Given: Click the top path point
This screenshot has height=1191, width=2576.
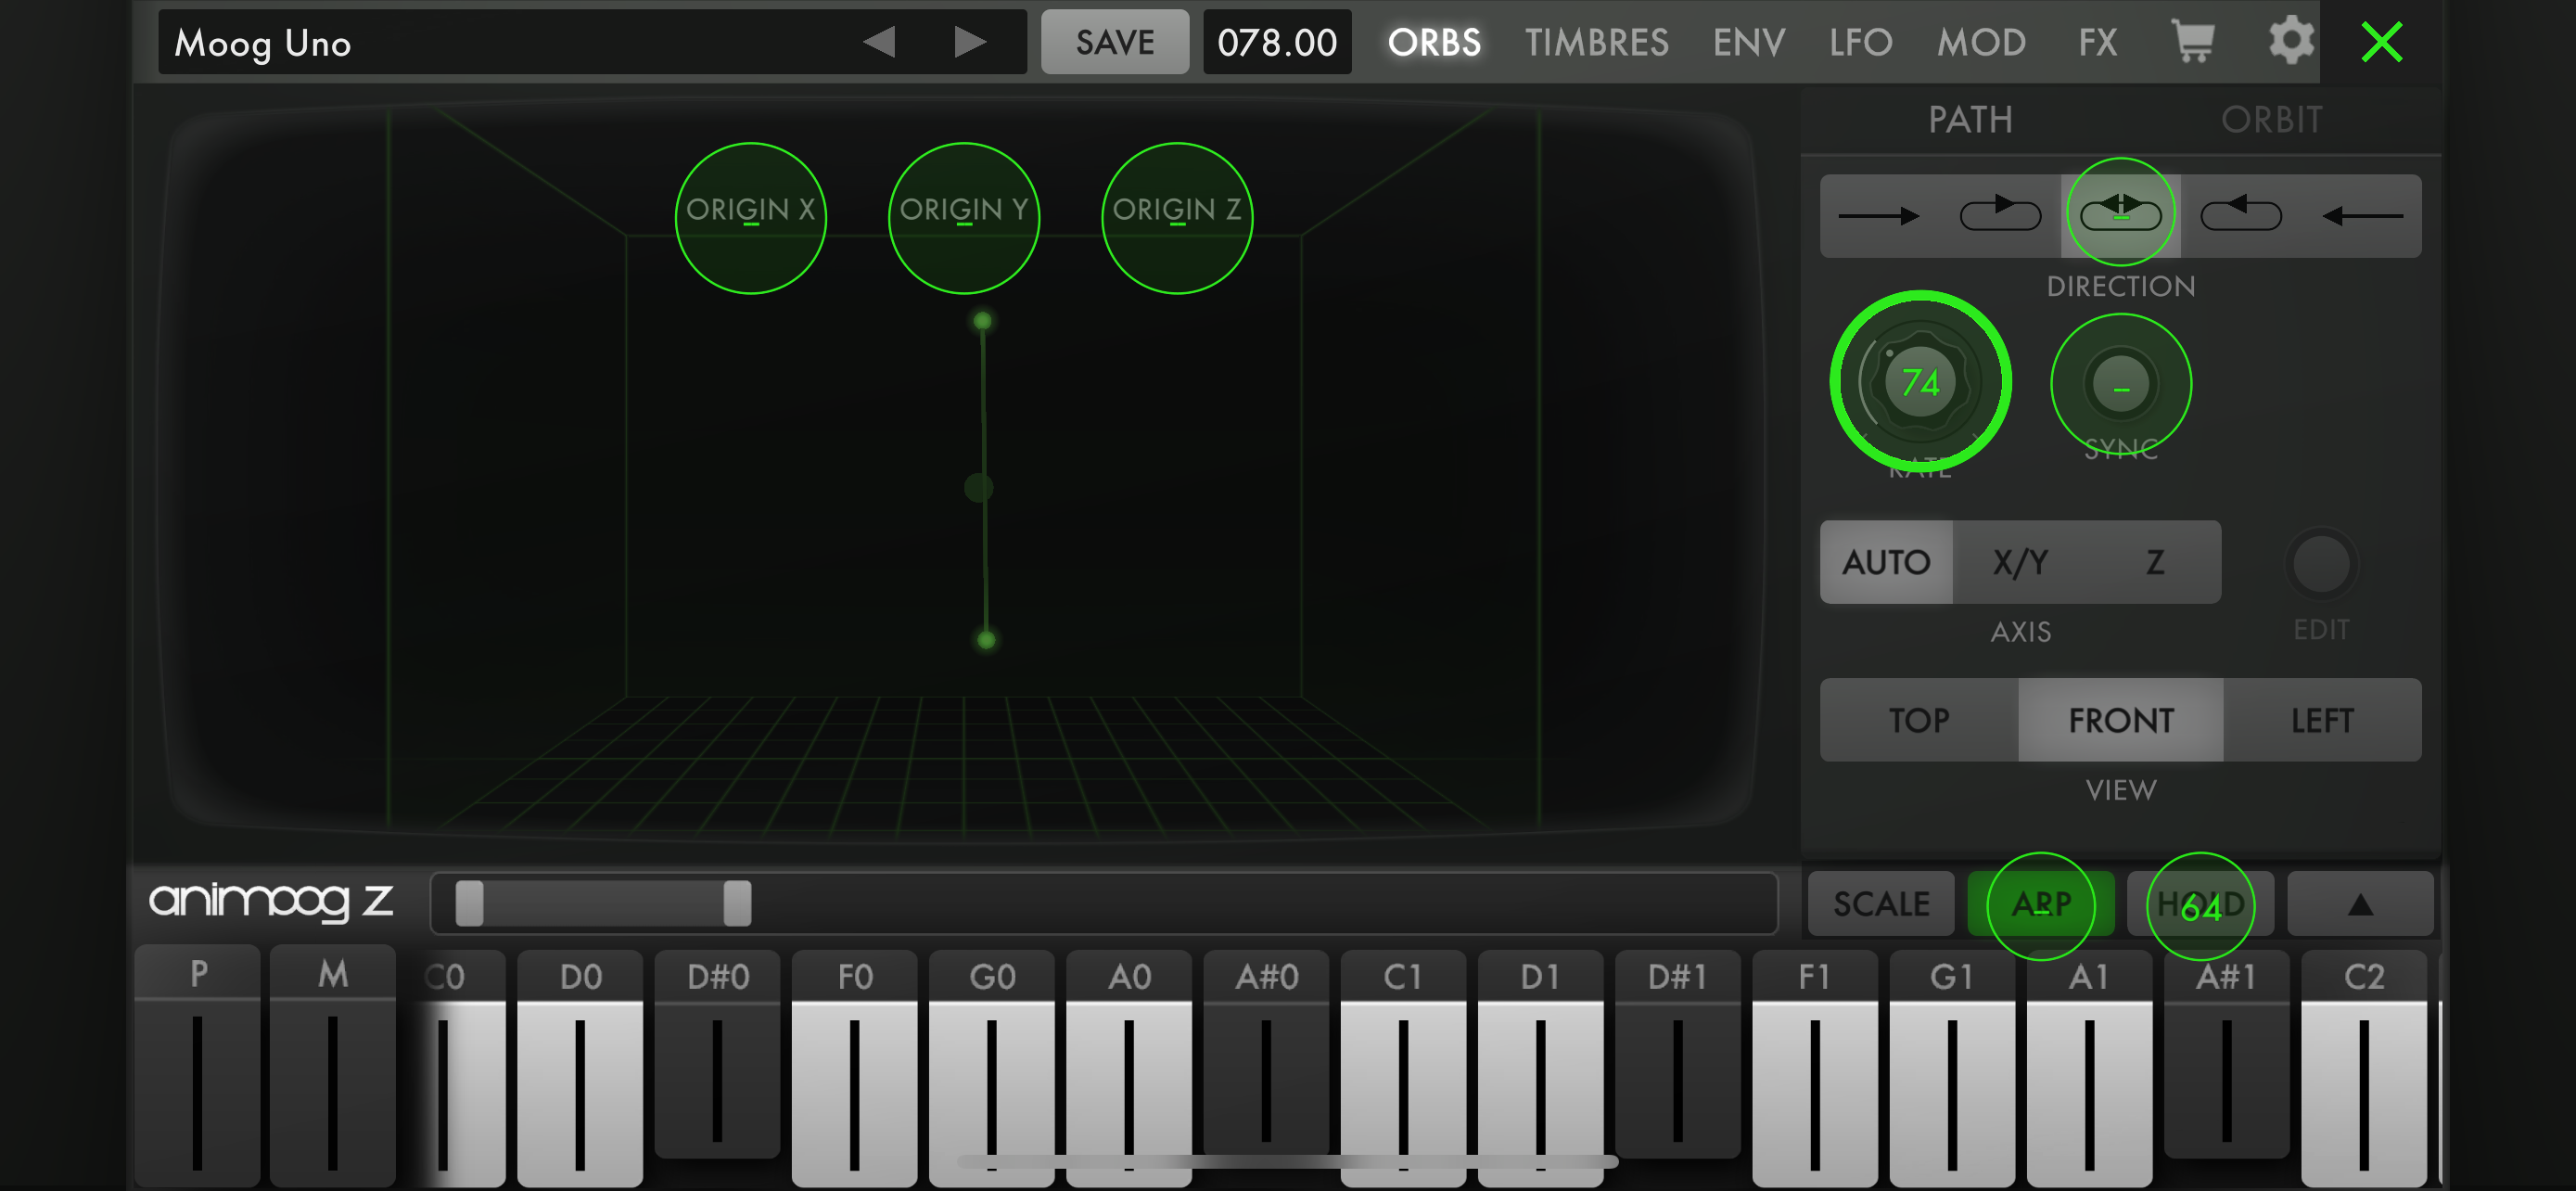Looking at the screenshot, I should pyautogui.click(x=982, y=321).
